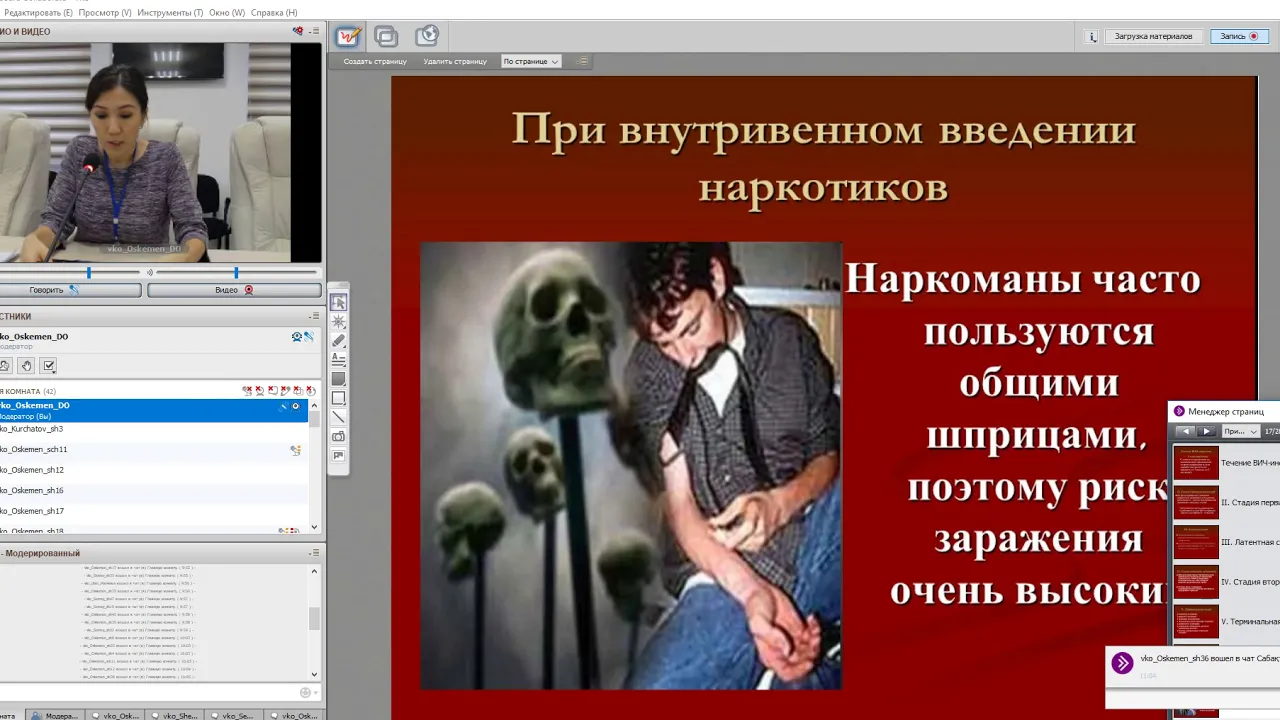Choose the filled rectangle shape tool
Viewport: 1280px width, 720px height.
(339, 379)
